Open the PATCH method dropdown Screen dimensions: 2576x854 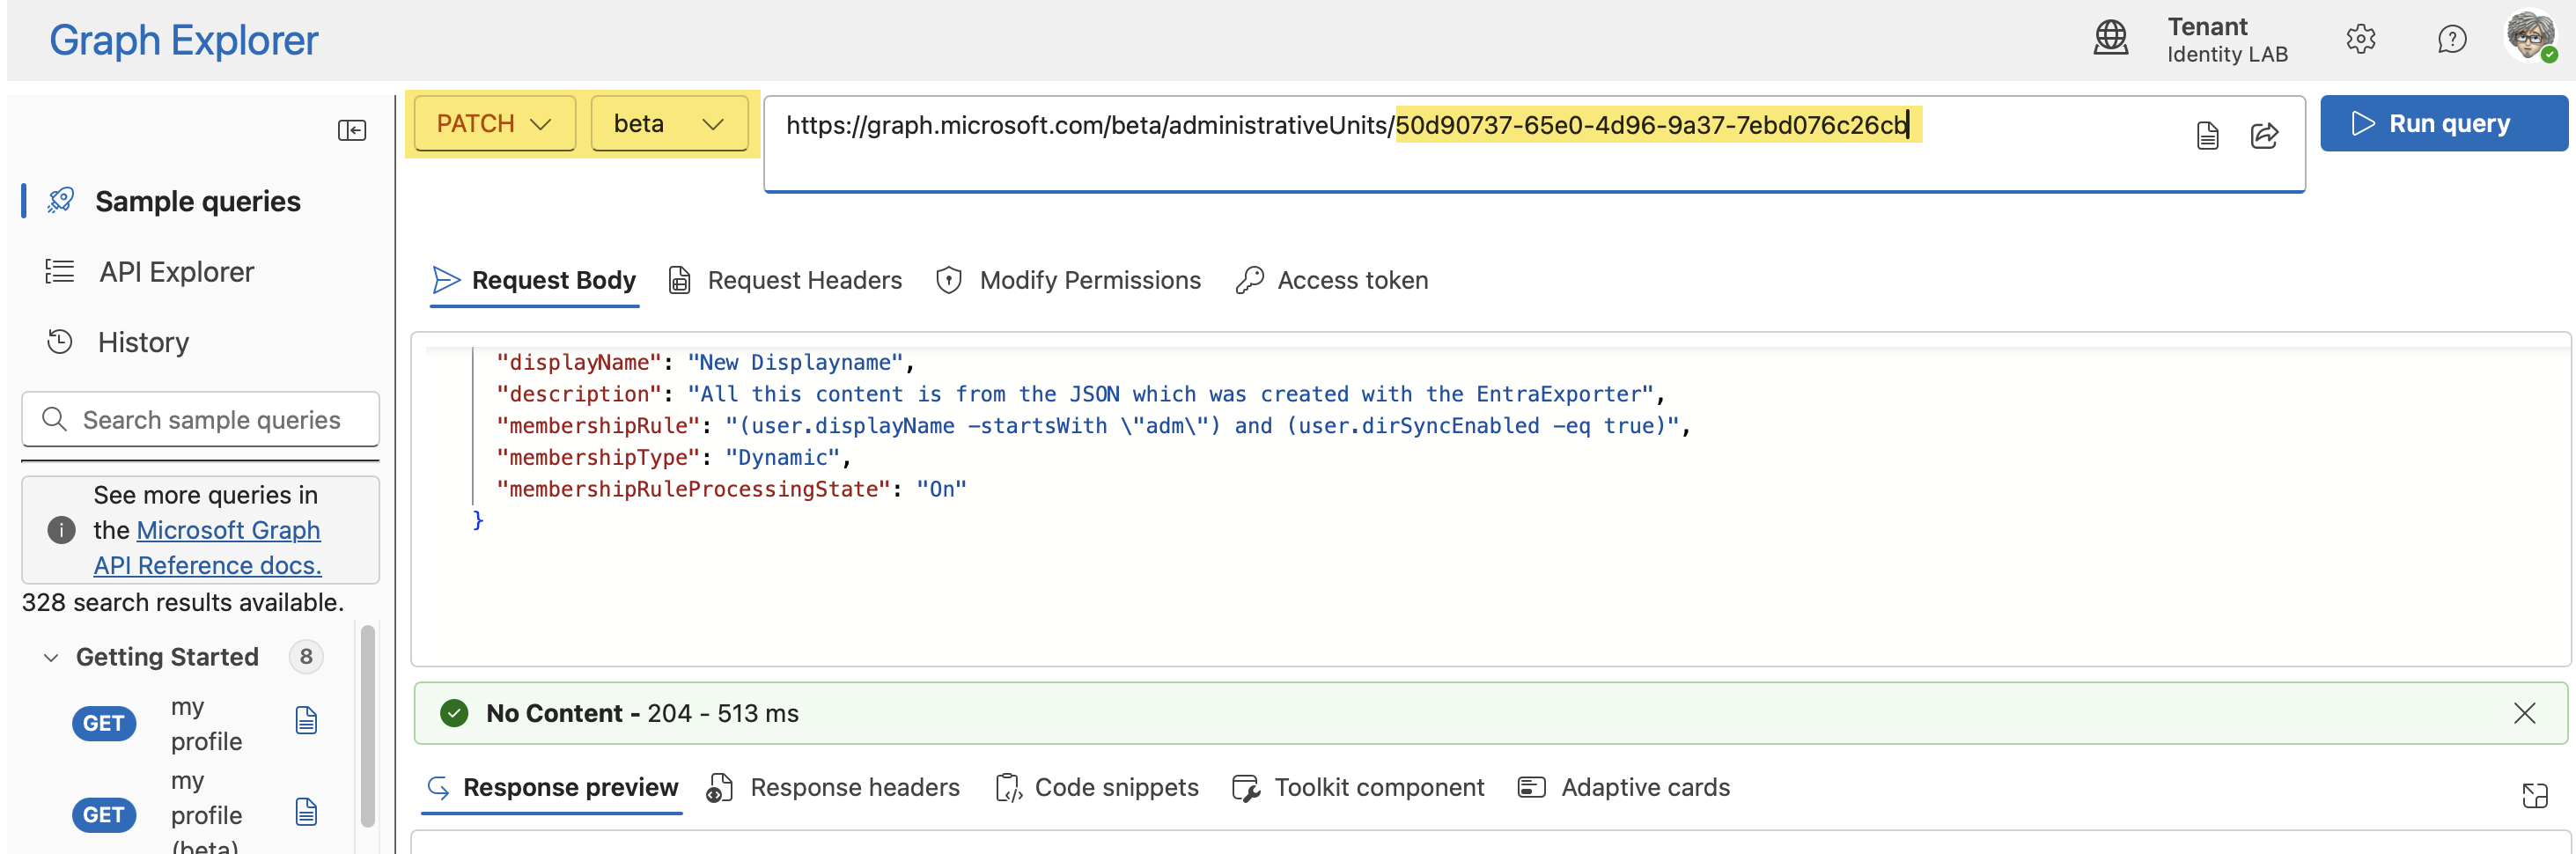pyautogui.click(x=495, y=124)
